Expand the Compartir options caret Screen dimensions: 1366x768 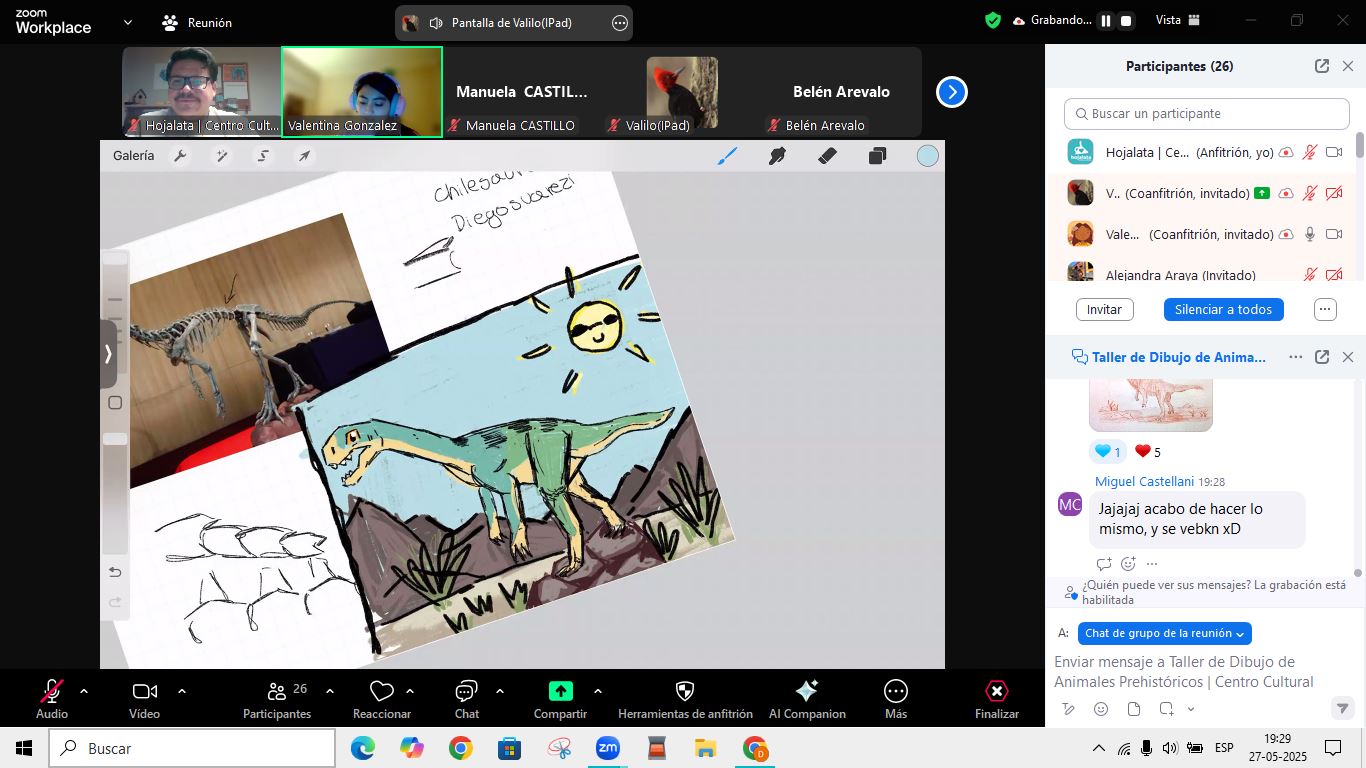pos(598,691)
